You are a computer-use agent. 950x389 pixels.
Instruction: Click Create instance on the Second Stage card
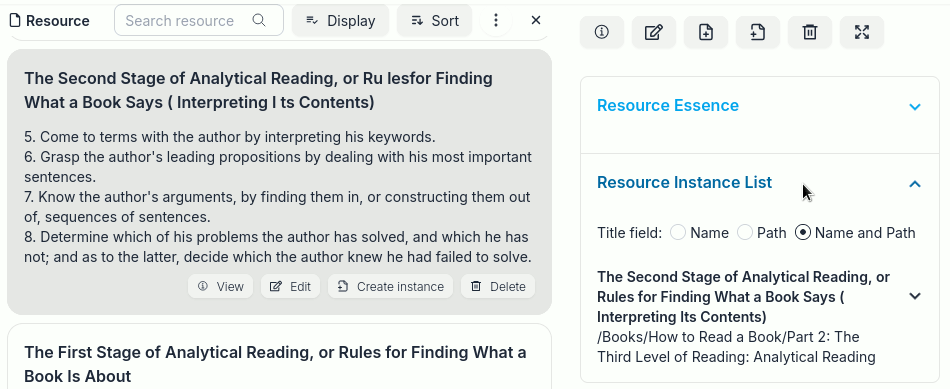391,287
